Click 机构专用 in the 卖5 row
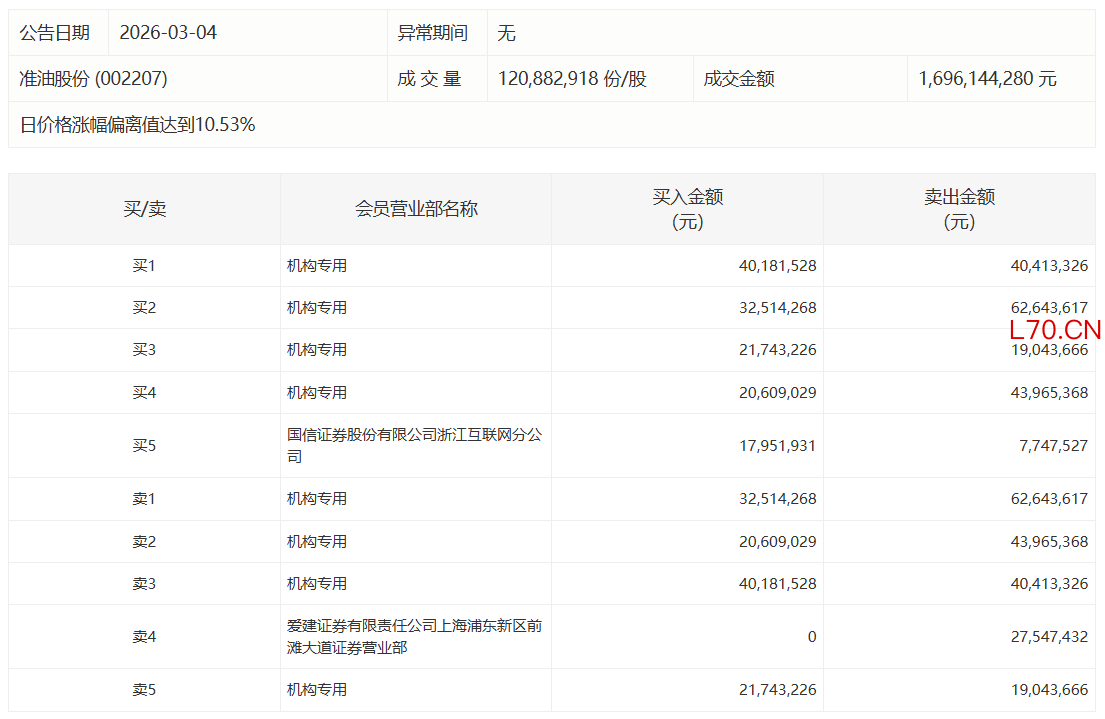This screenshot has width=1105, height=719. click(317, 690)
